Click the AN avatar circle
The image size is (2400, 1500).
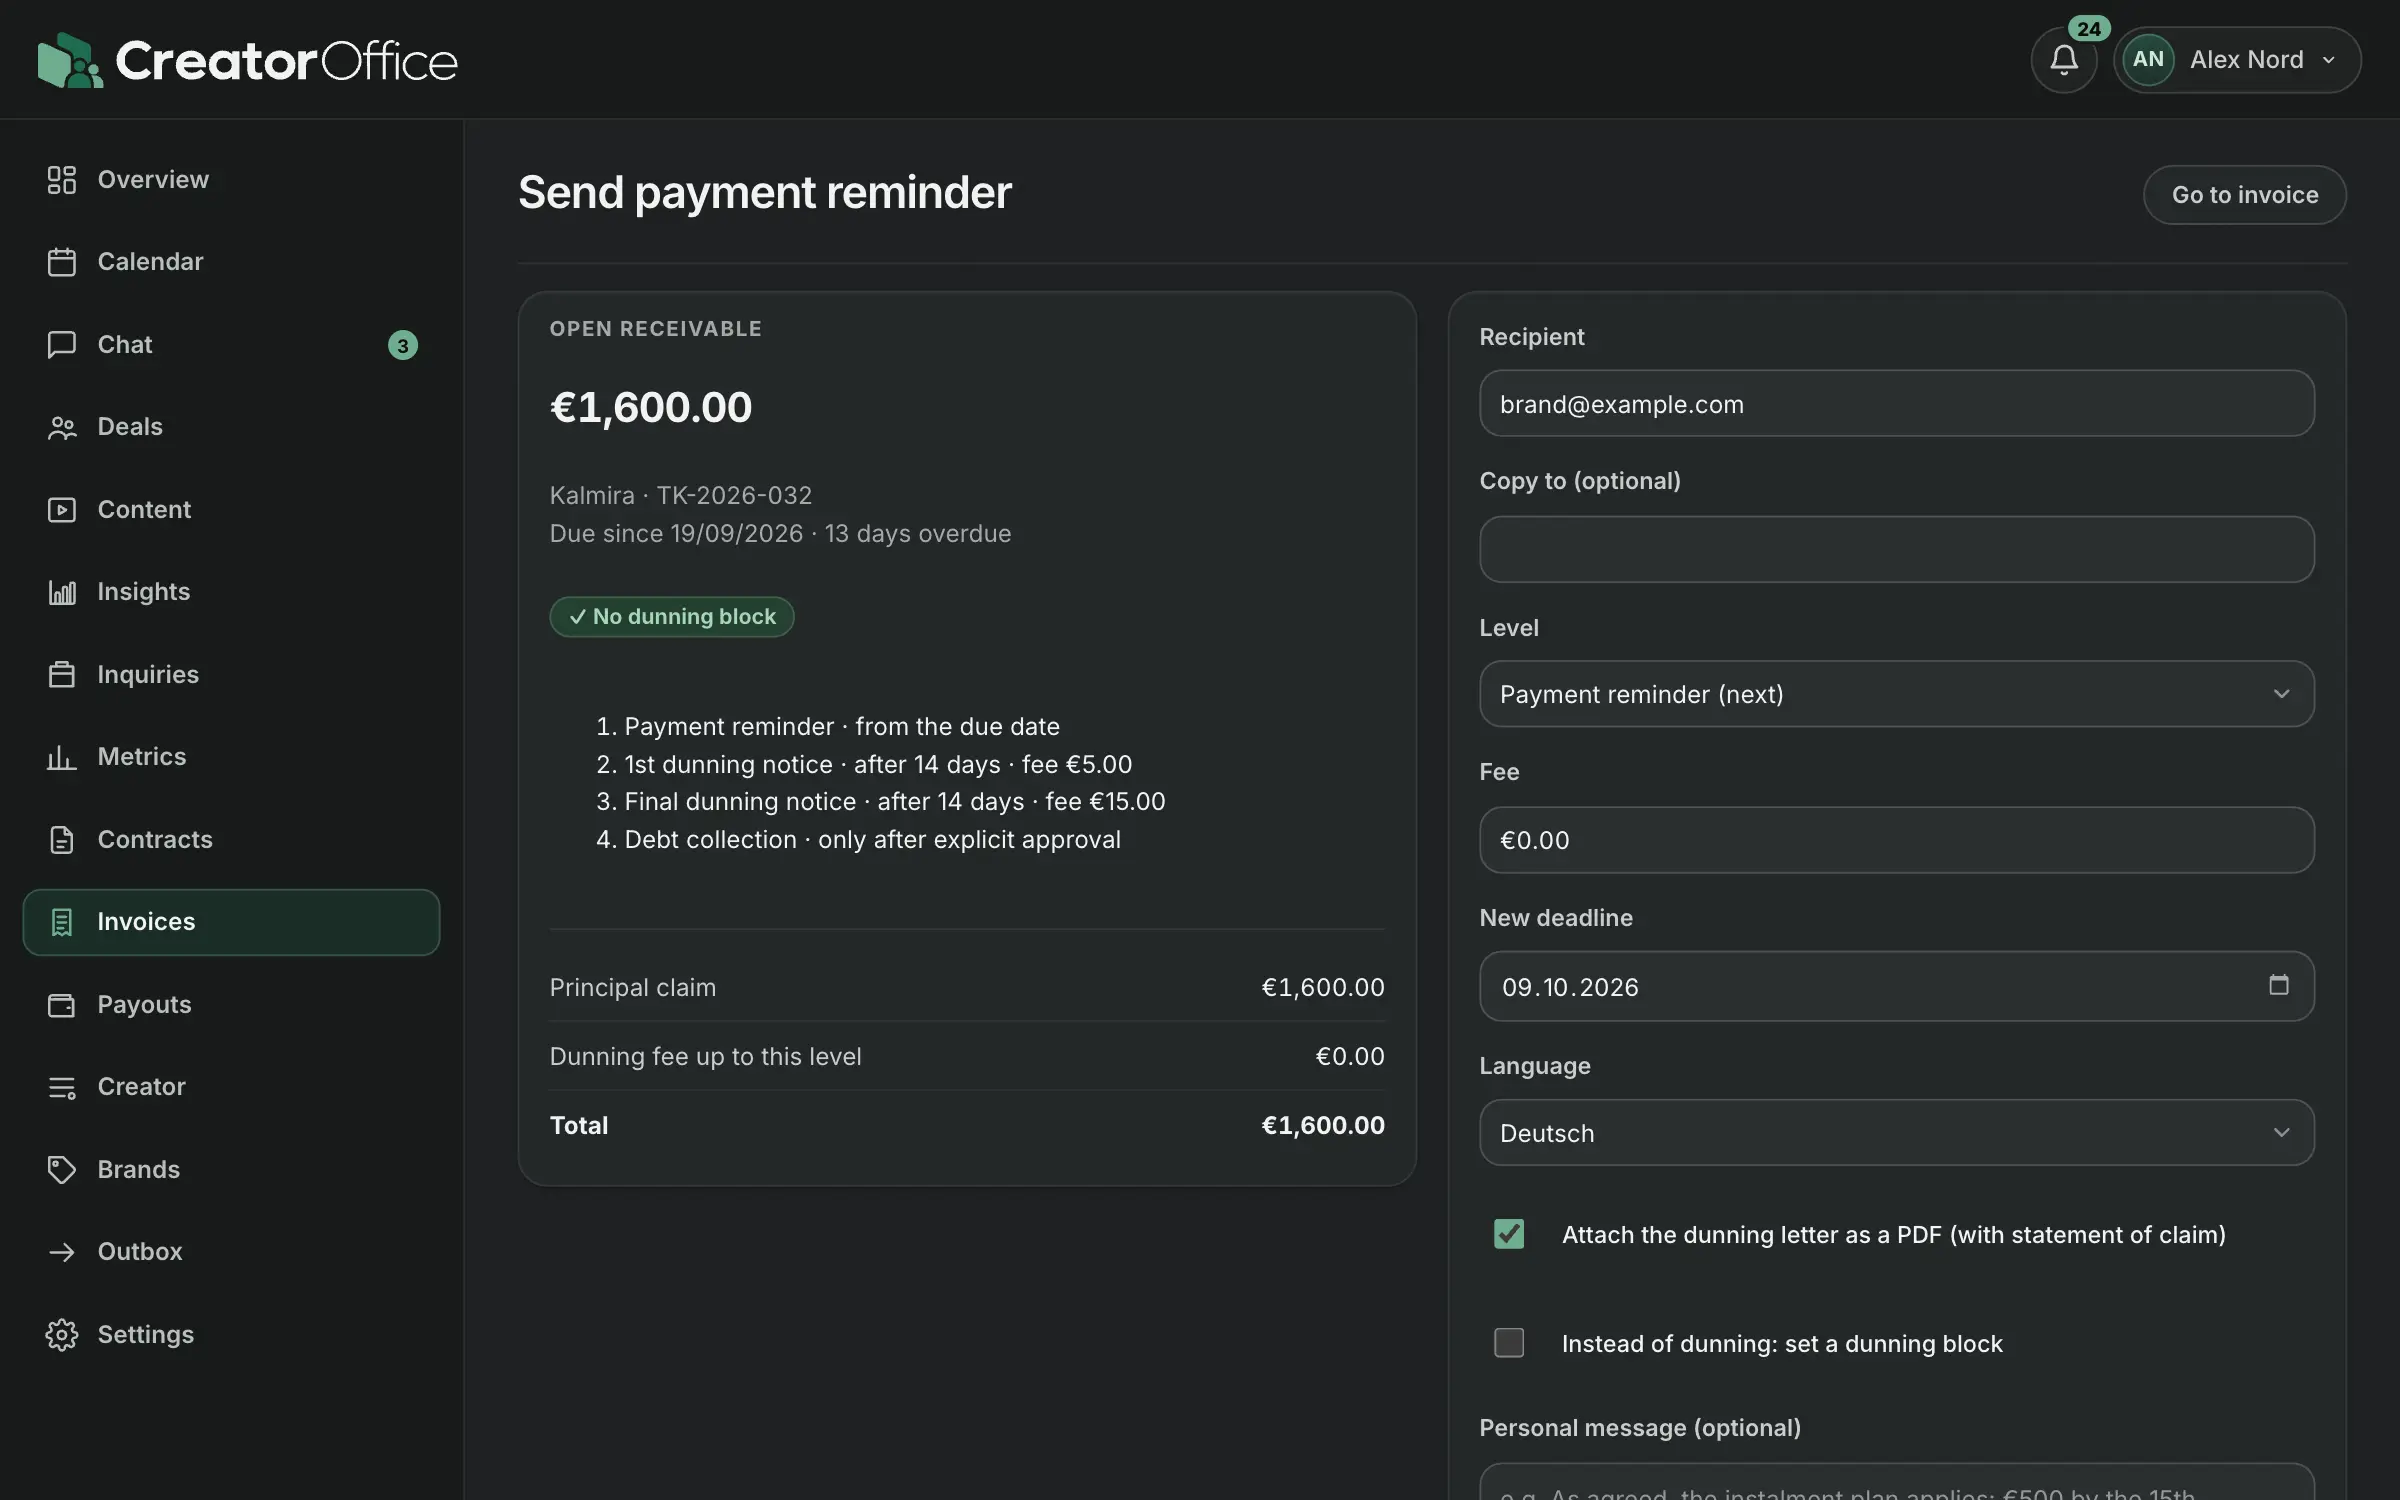(2148, 60)
